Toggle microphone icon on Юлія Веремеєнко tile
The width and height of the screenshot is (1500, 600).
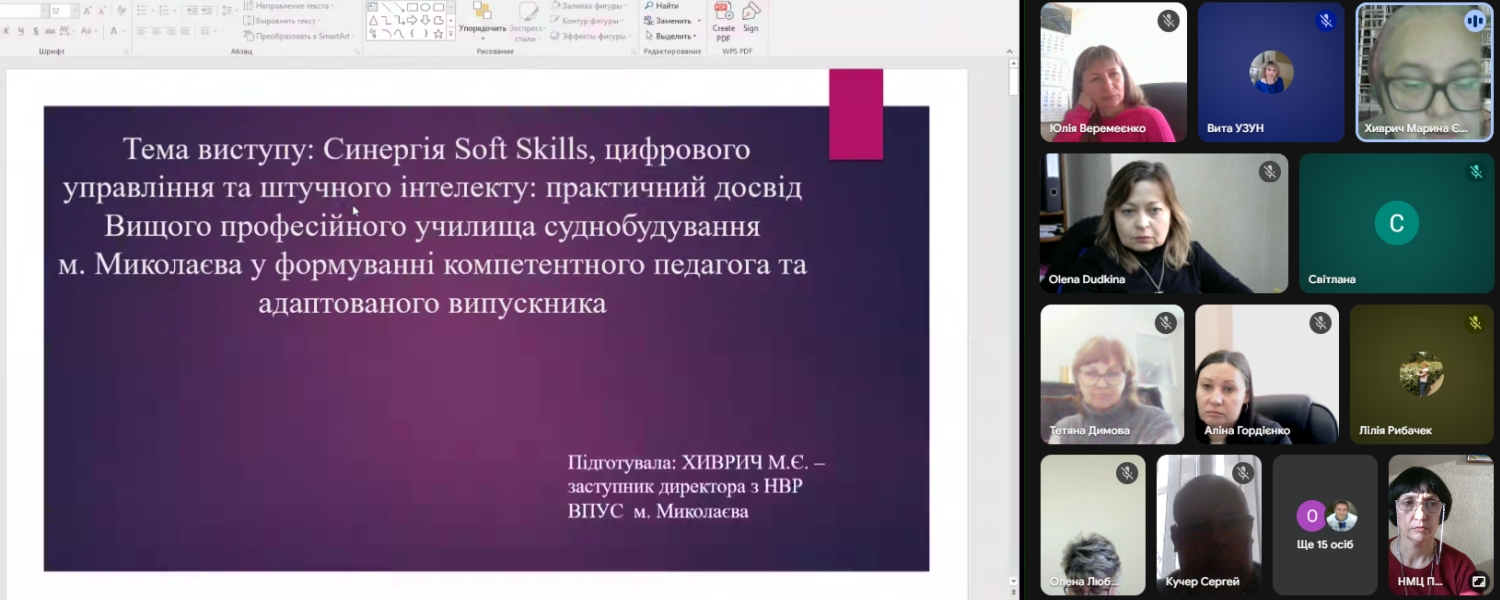click(1168, 21)
